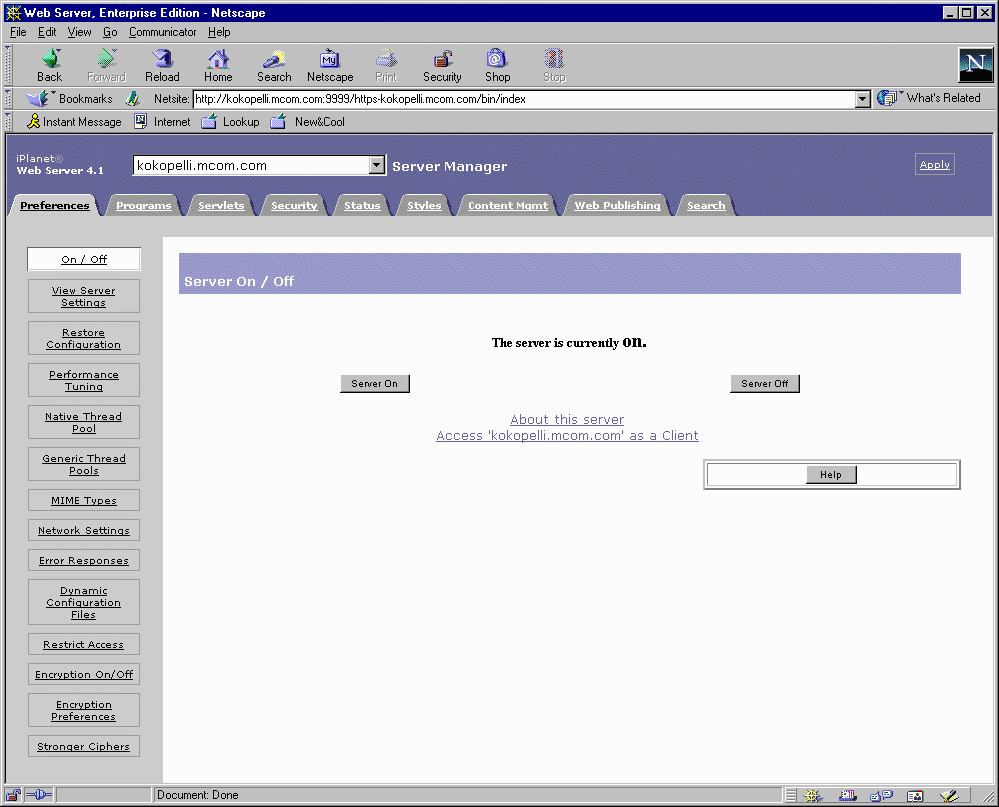This screenshot has width=999, height=807.
Task: Open Performance Tuning in sidebar
Action: (x=83, y=380)
